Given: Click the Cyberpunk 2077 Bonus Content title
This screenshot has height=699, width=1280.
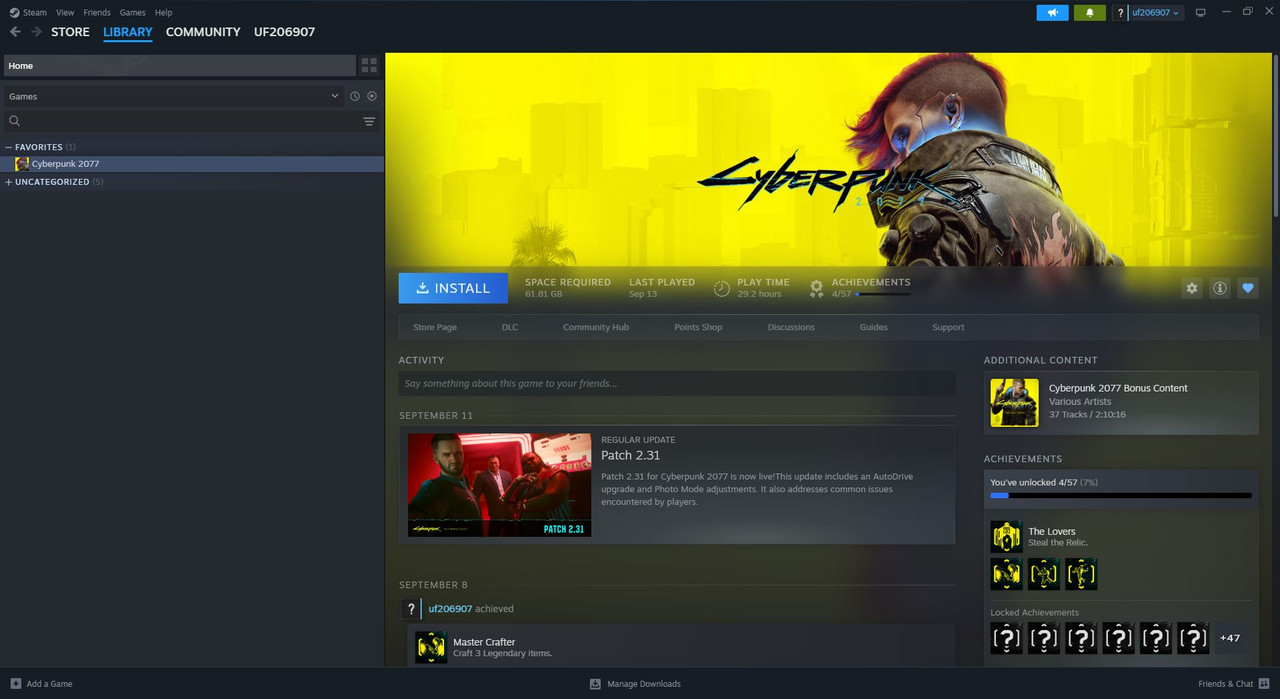Looking at the screenshot, I should click(x=1118, y=388).
